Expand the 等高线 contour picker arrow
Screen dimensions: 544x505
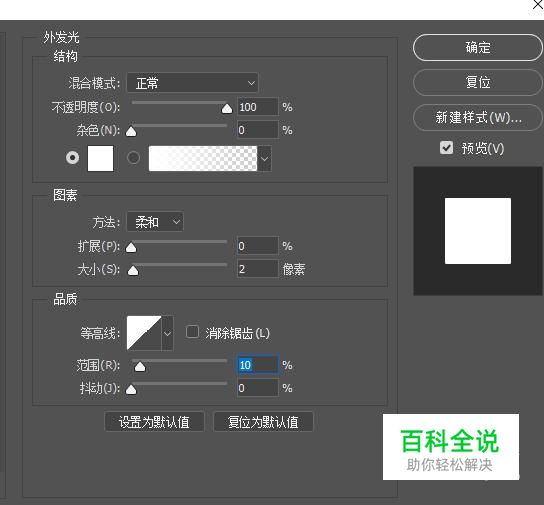click(168, 333)
